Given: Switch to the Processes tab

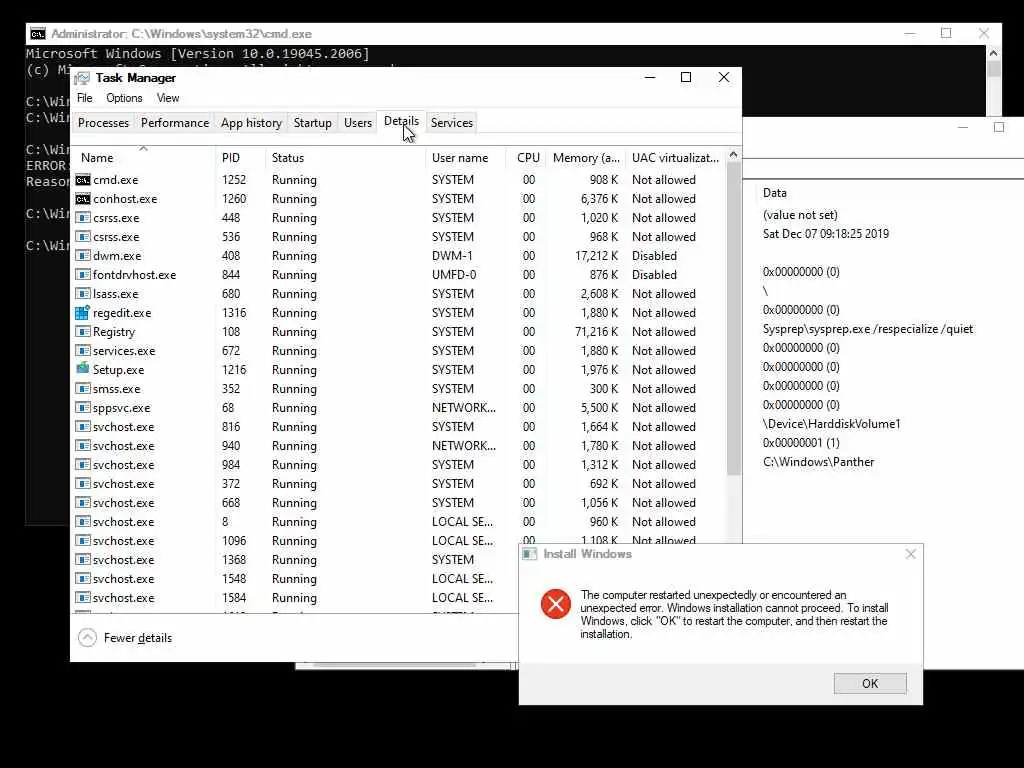Looking at the screenshot, I should tap(103, 123).
